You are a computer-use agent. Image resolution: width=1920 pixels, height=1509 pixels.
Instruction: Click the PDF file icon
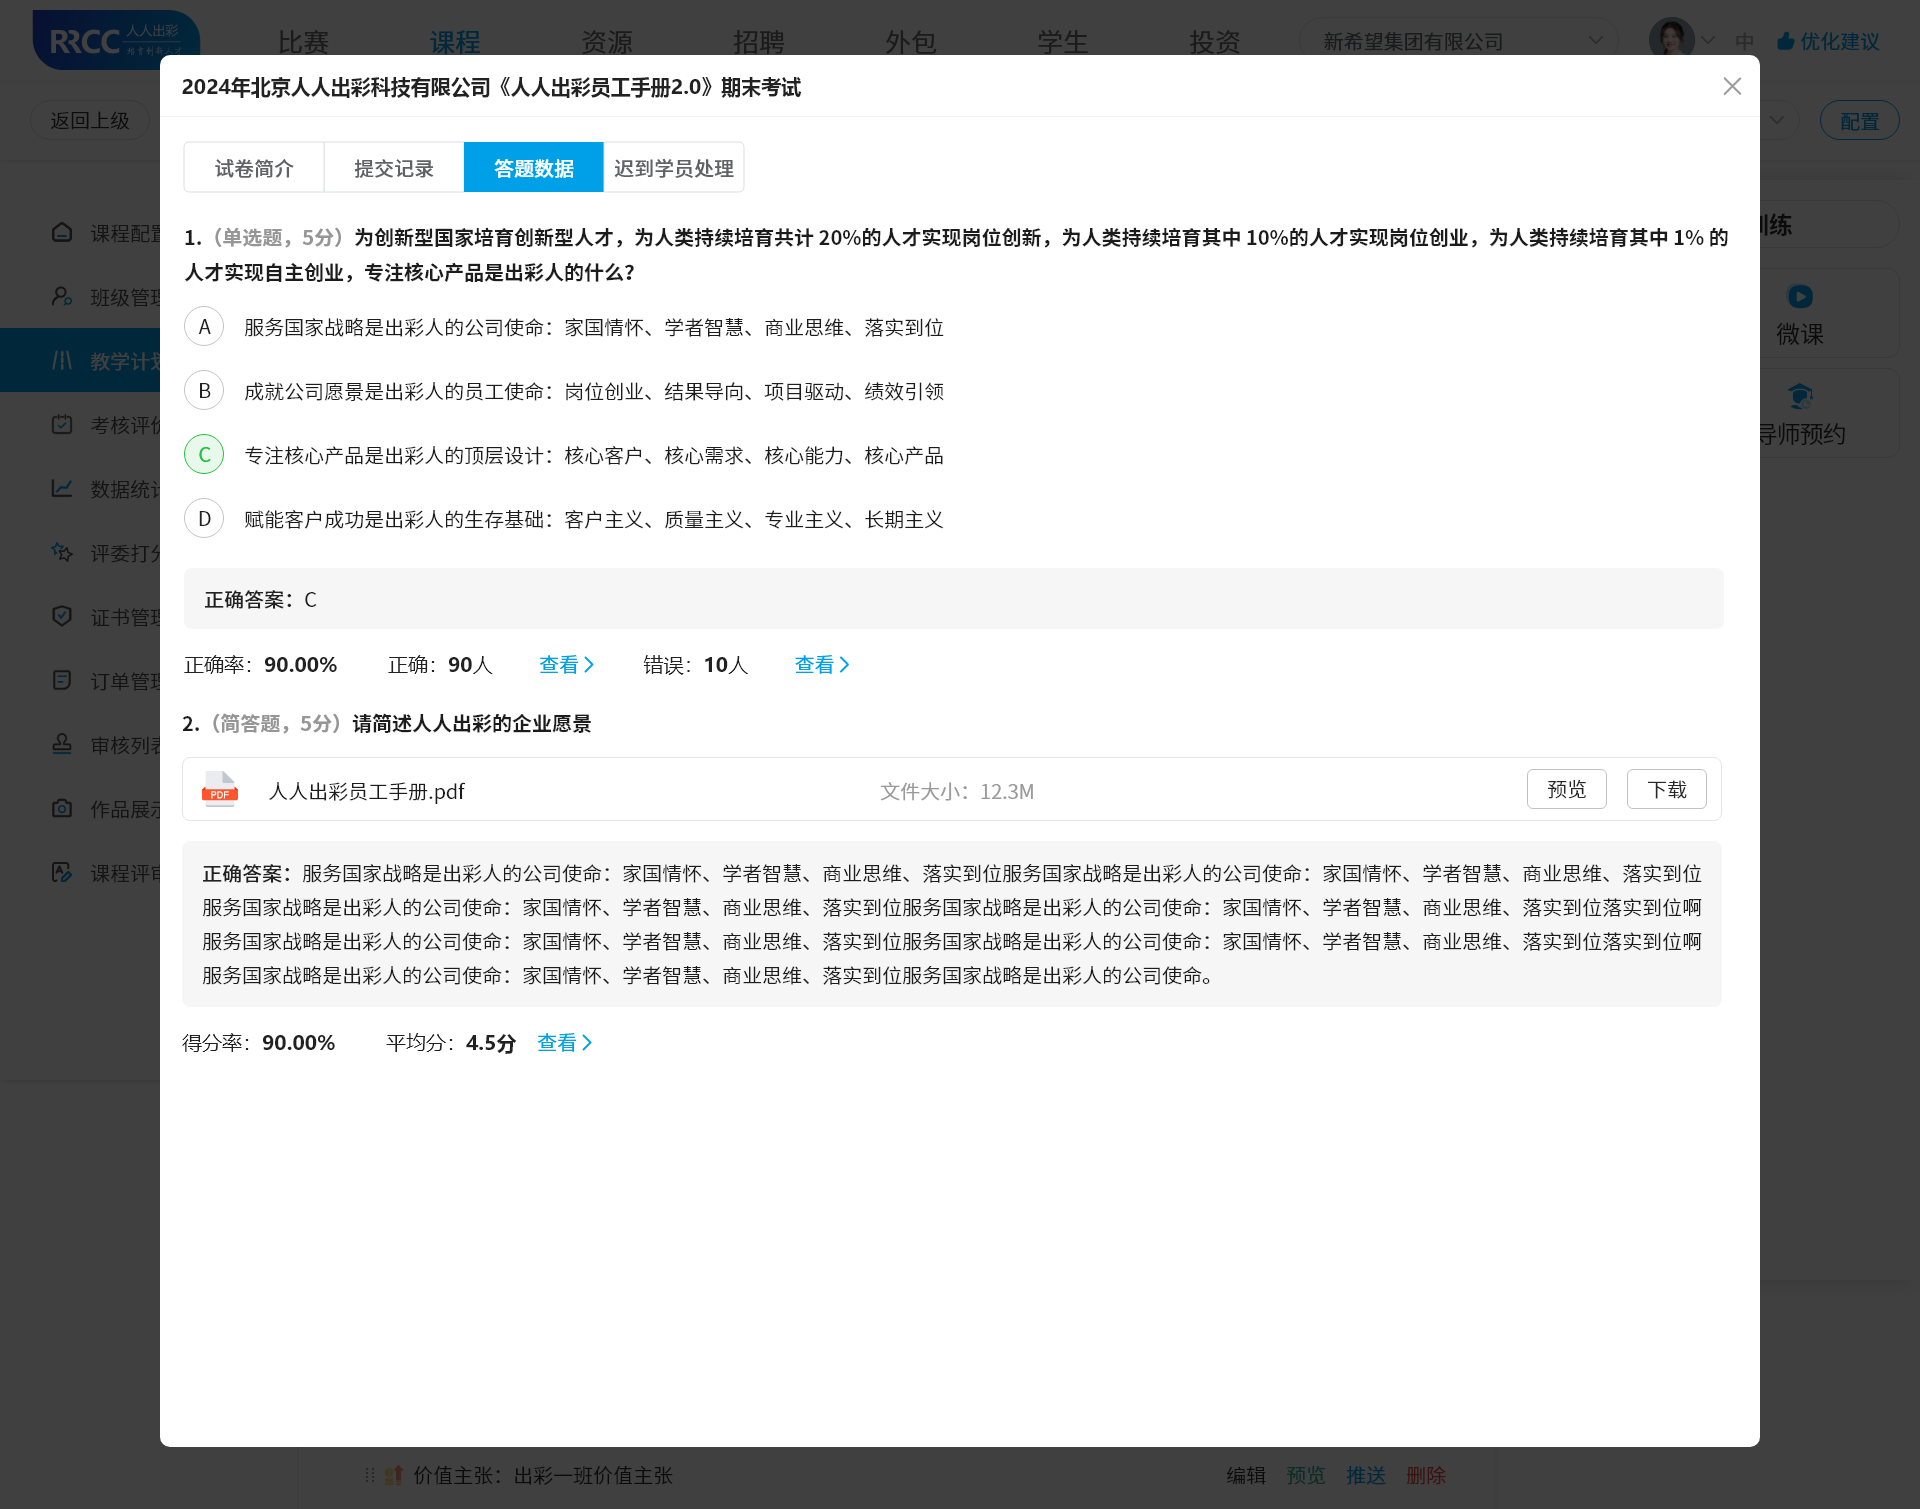(220, 790)
